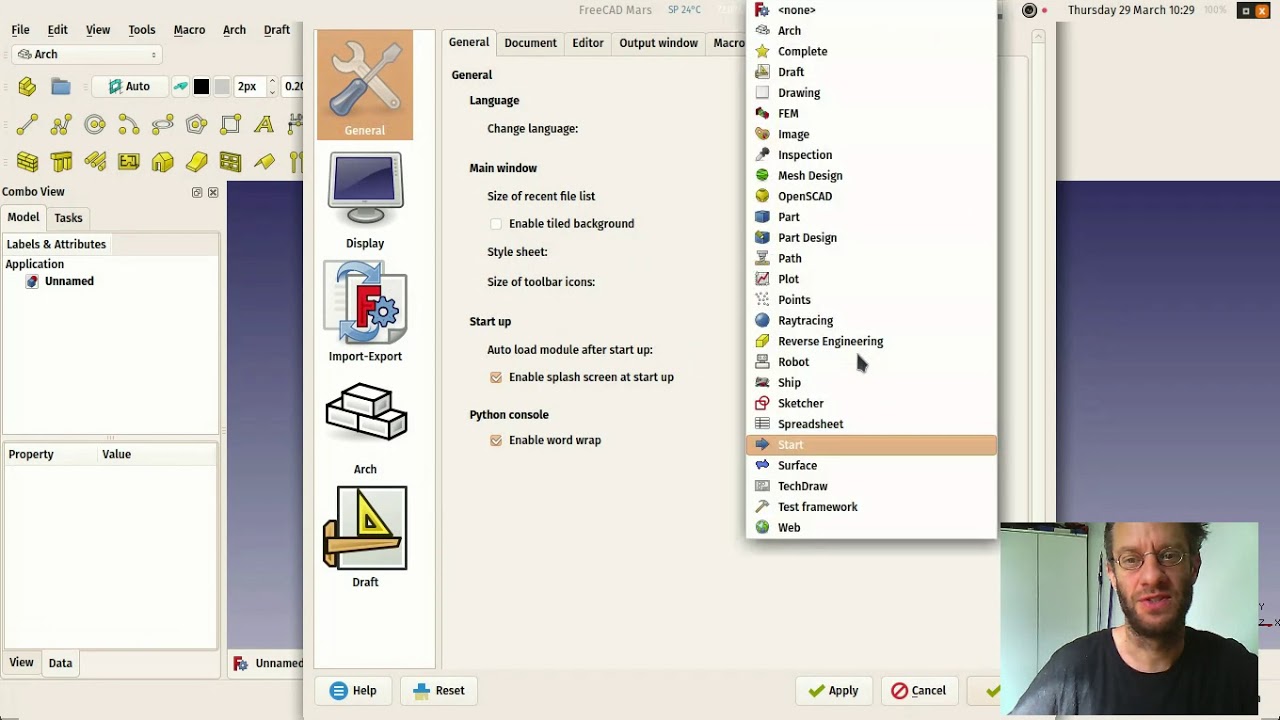The image size is (1280, 720).
Task: Switch to the Output window tab
Action: click(x=658, y=43)
